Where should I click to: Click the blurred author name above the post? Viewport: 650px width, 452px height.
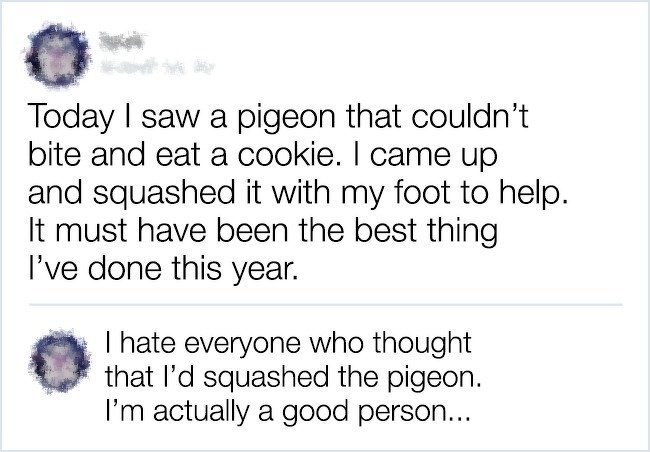[121, 42]
